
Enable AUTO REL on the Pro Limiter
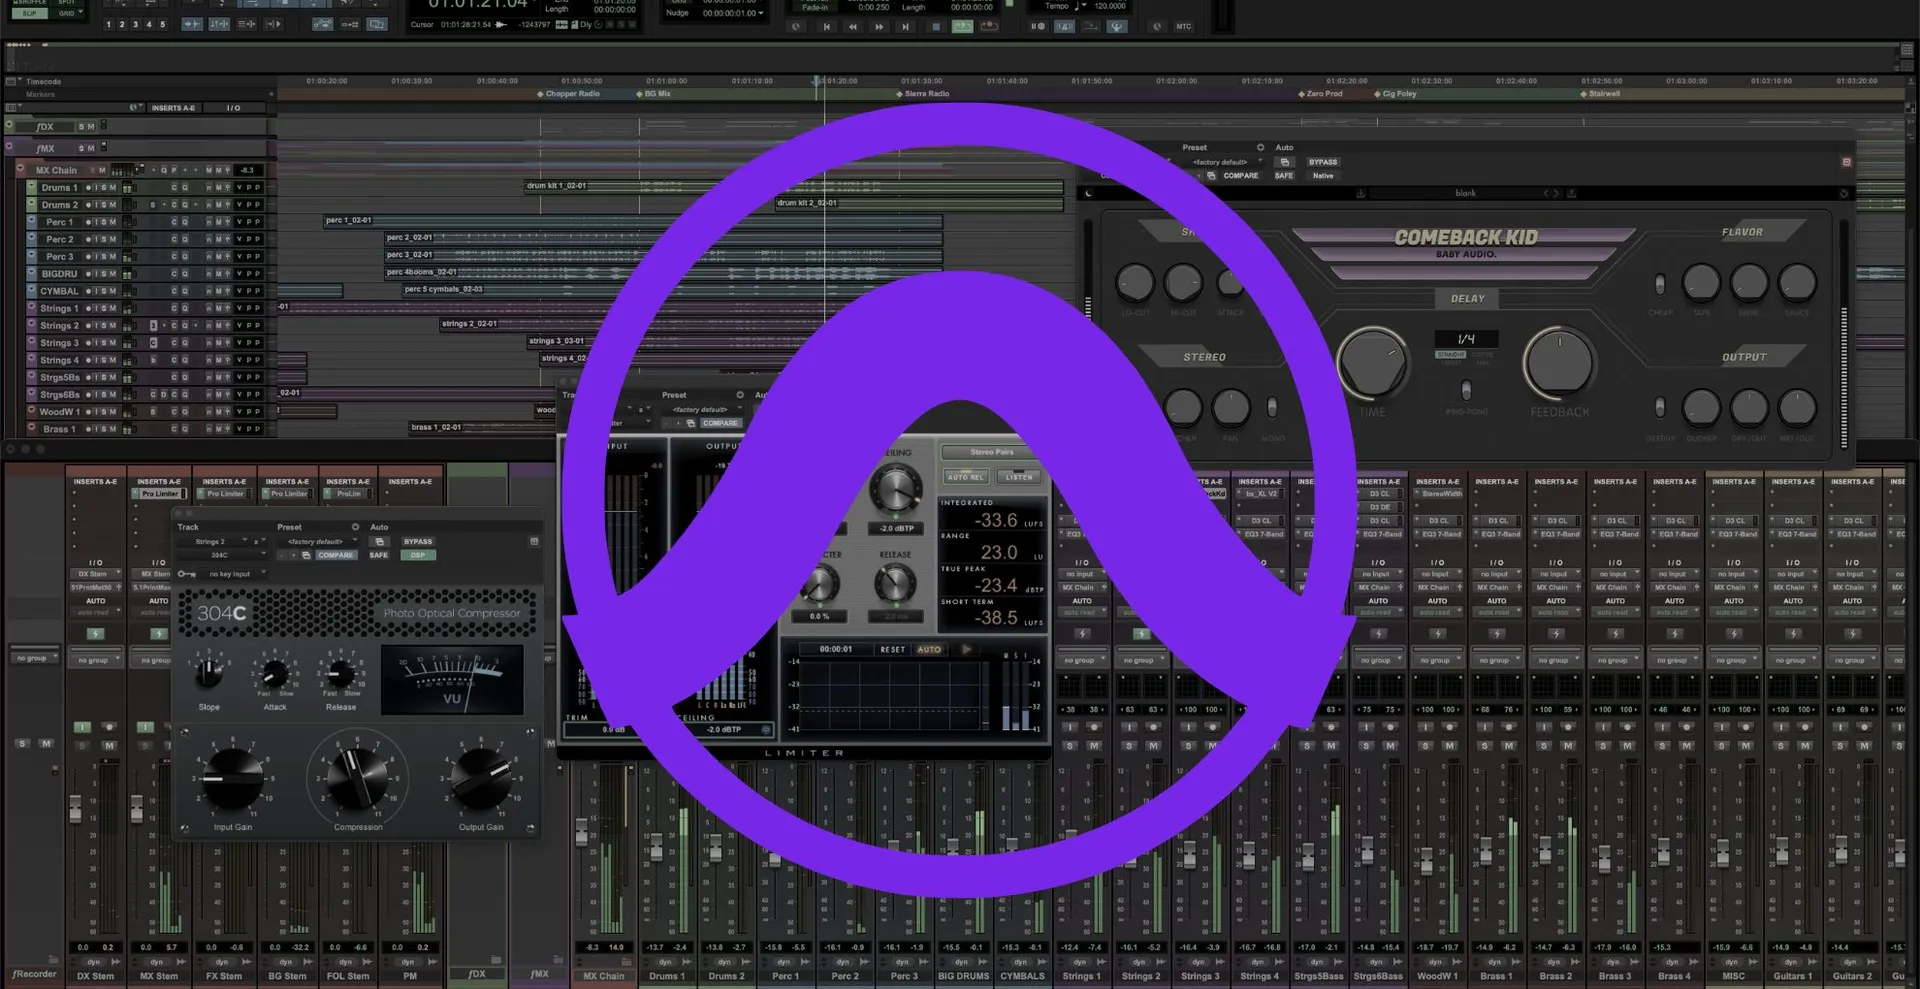[966, 477]
